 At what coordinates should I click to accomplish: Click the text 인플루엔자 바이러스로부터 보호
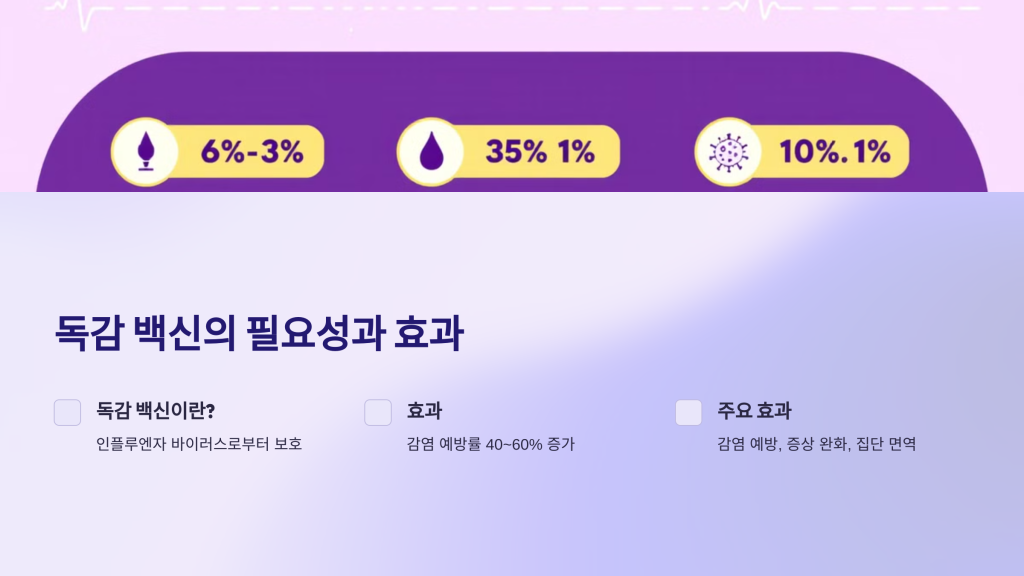(x=199, y=444)
